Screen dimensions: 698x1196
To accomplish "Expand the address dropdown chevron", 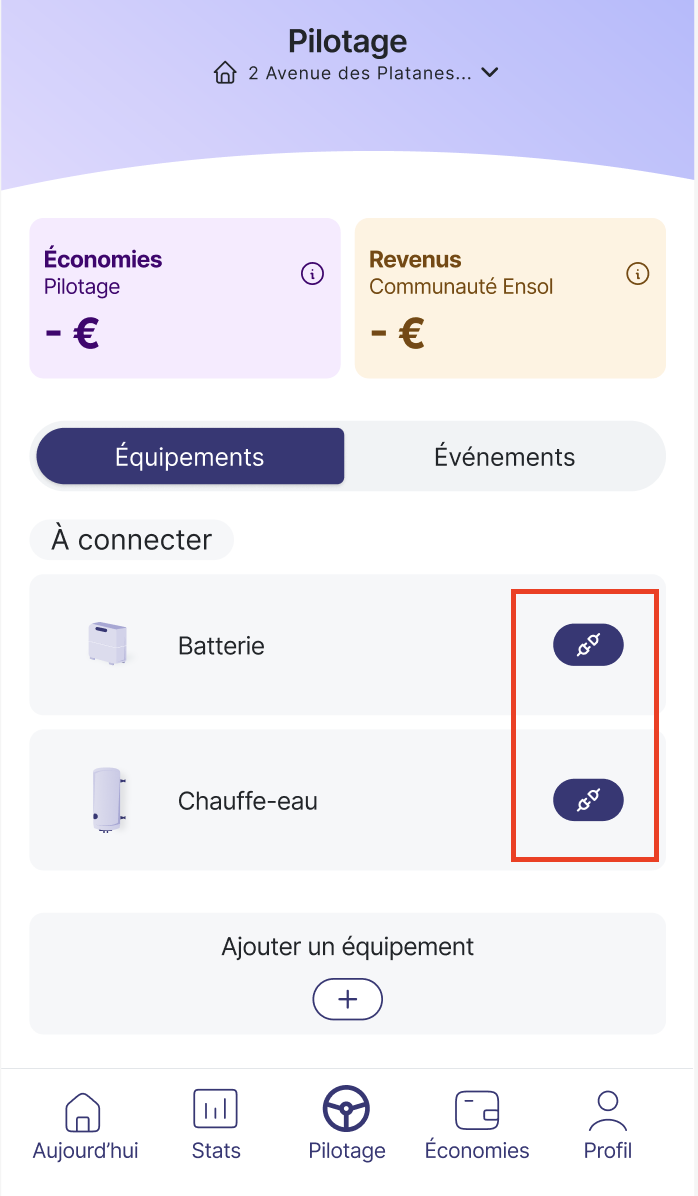I will tap(490, 73).
